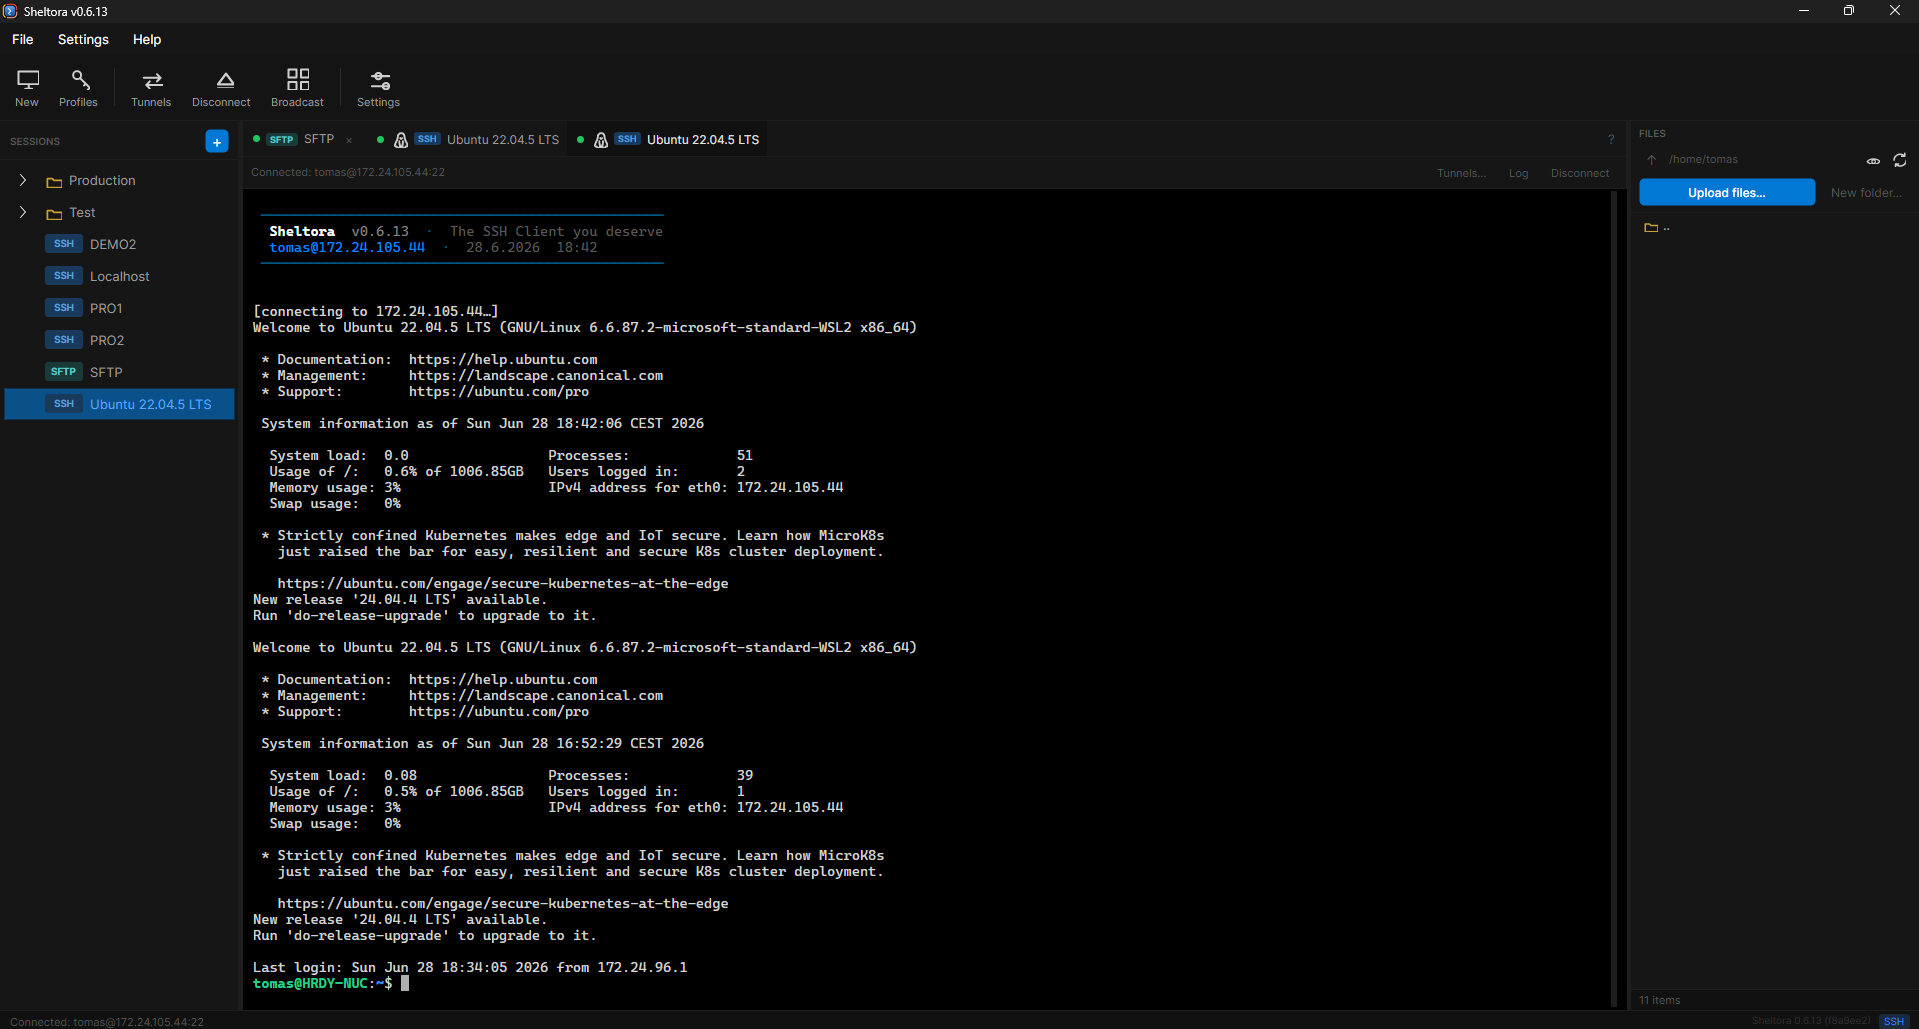Click the SFTP badge in the sessions list
Viewport: 1919px width, 1029px height.
point(64,372)
